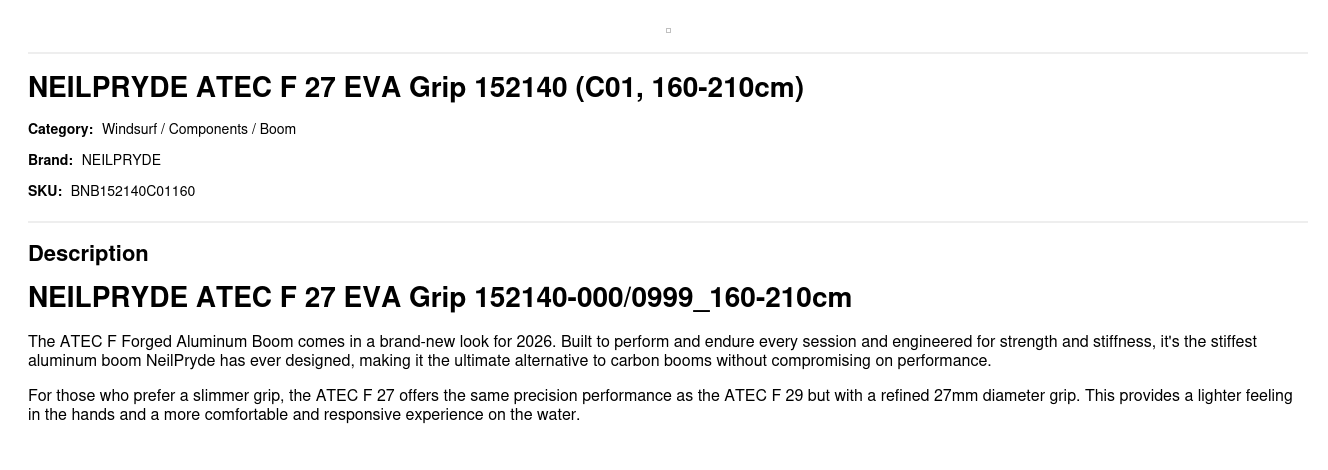Image resolution: width=1328 pixels, height=470 pixels.
Task: Click the bold SKU label
Action: 45,191
